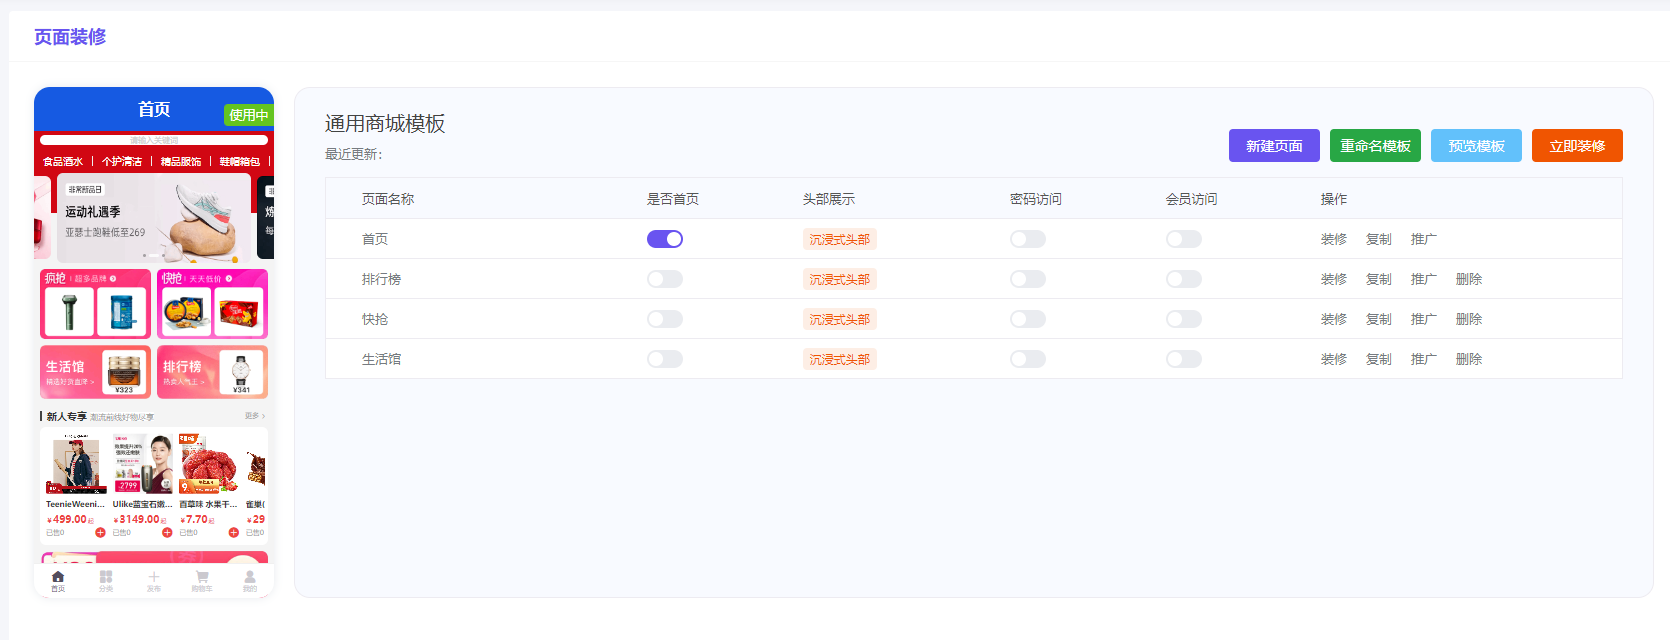1670x640 pixels.
Task: Select 个护清洁 category tab in preview
Action: click(122, 161)
